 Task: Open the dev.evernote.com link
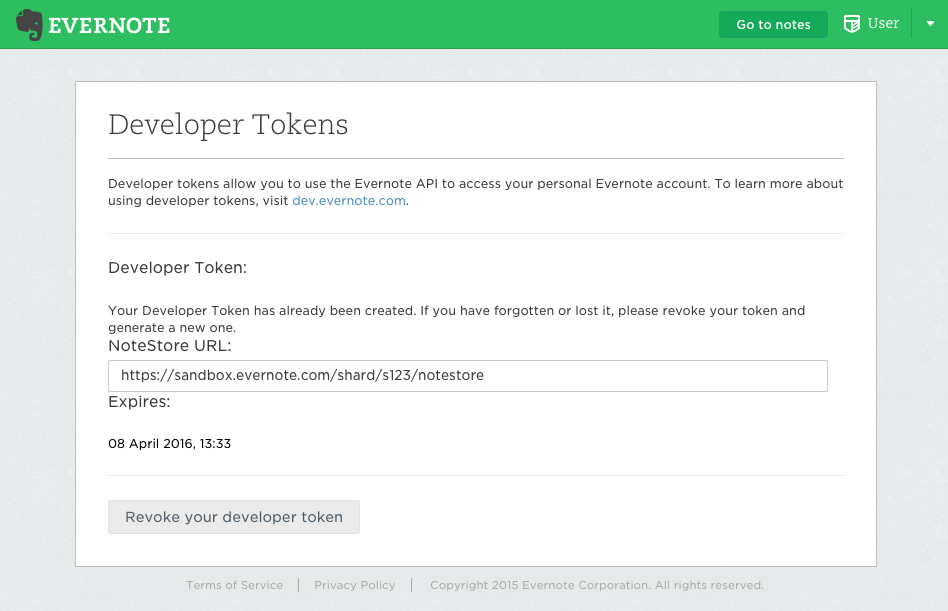pos(349,200)
